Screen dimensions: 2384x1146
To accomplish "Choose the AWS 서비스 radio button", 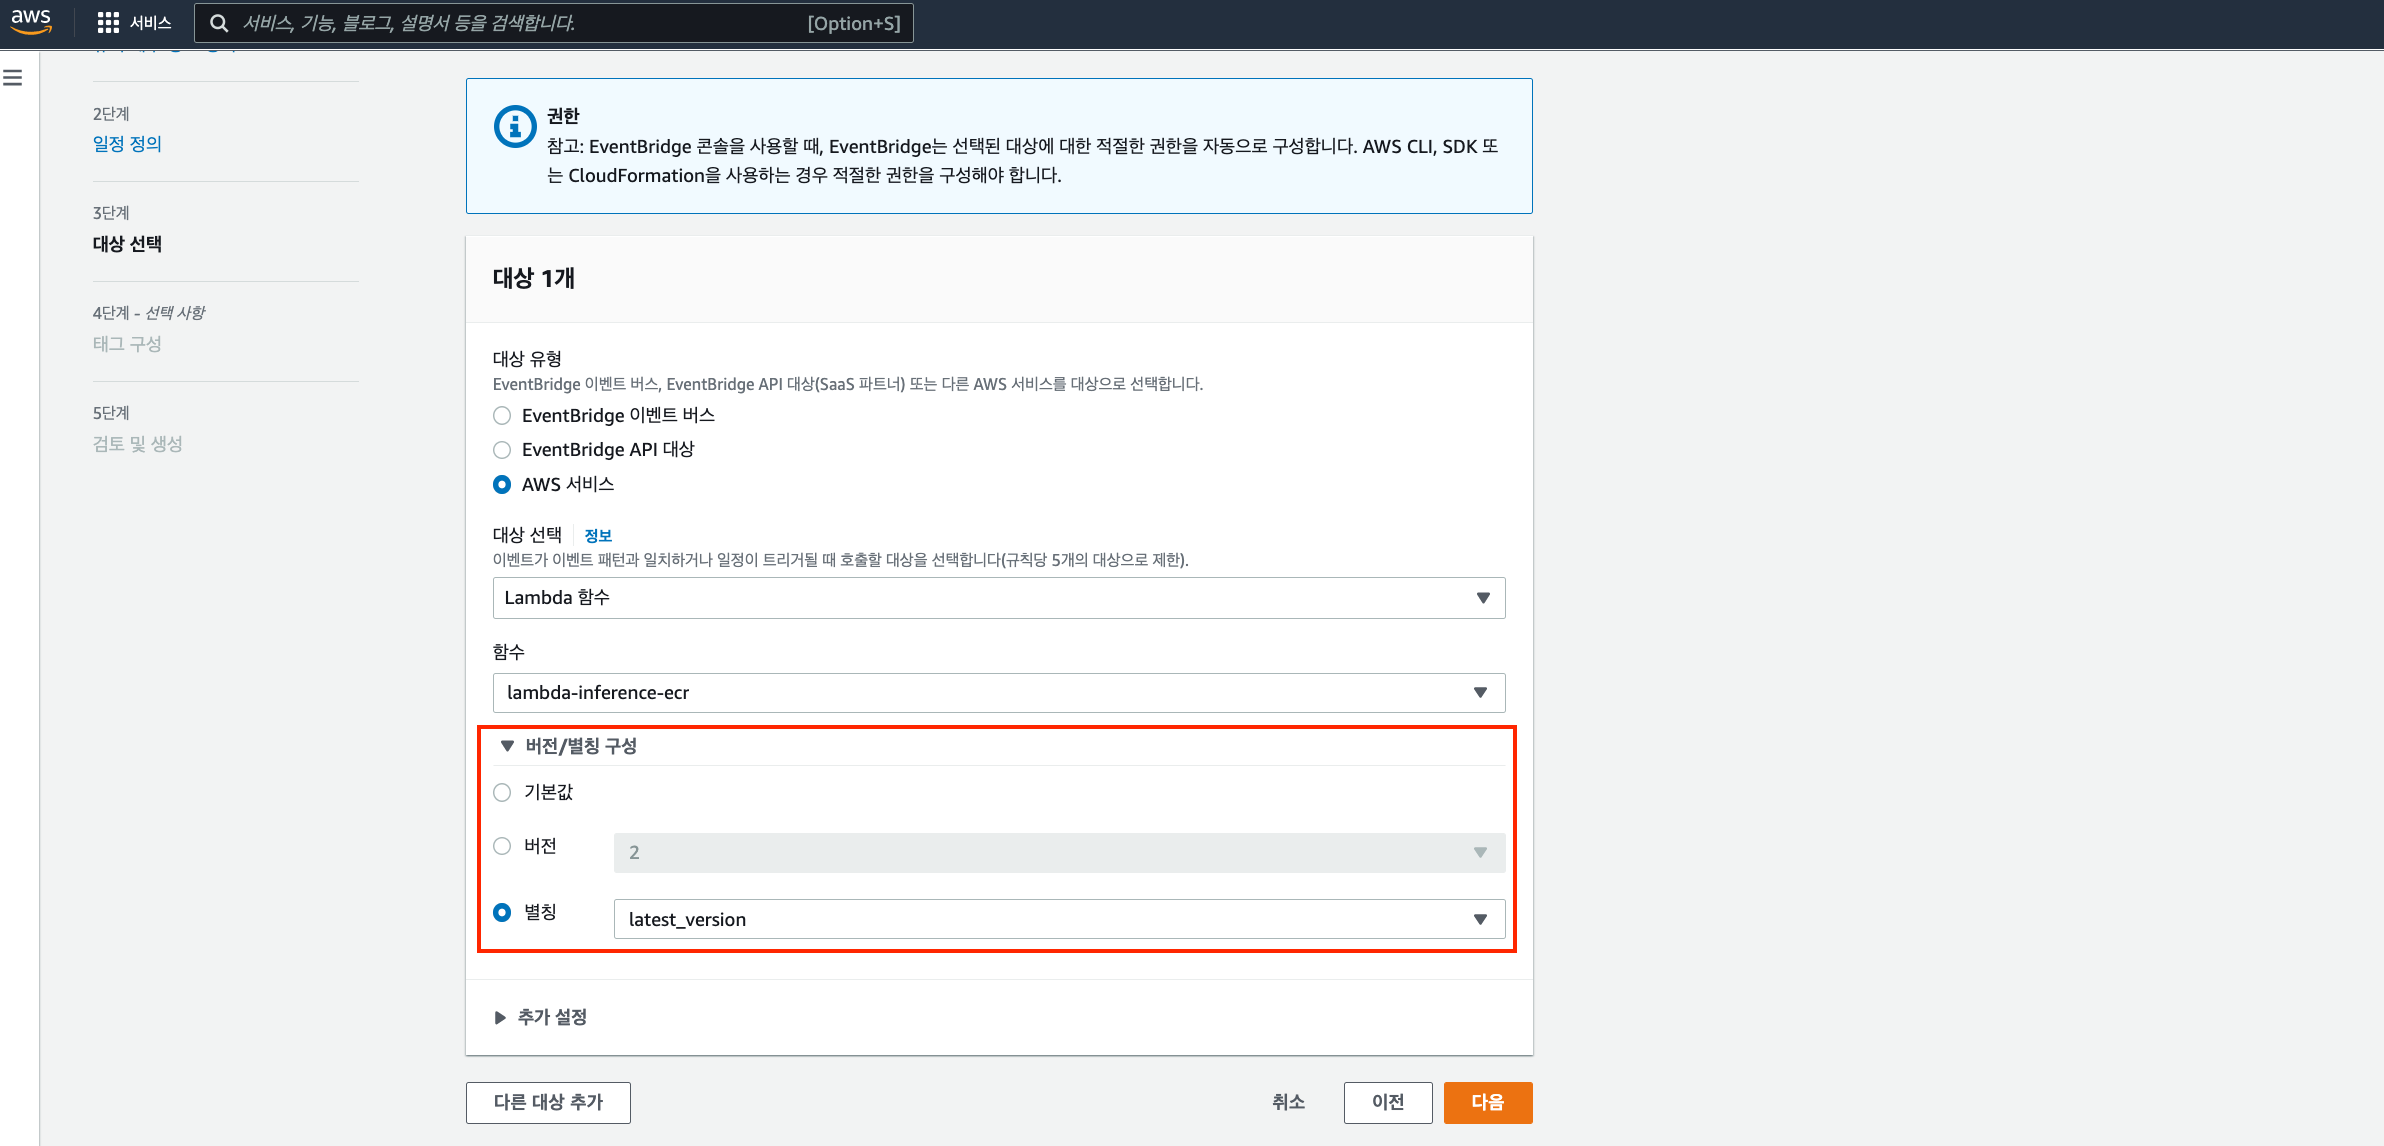I will coord(502,485).
